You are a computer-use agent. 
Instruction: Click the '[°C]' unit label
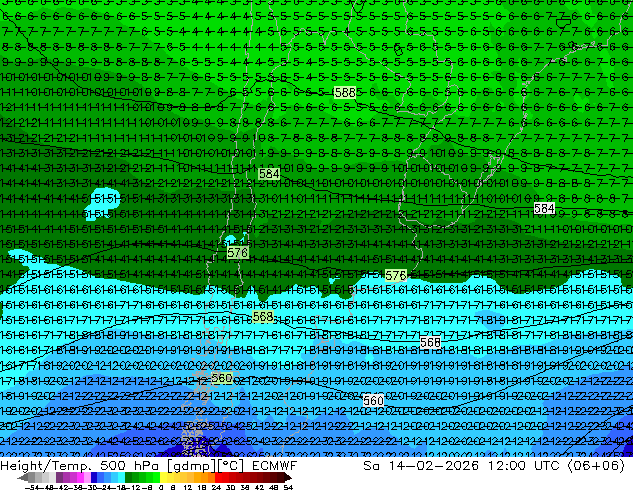[x=231, y=466]
